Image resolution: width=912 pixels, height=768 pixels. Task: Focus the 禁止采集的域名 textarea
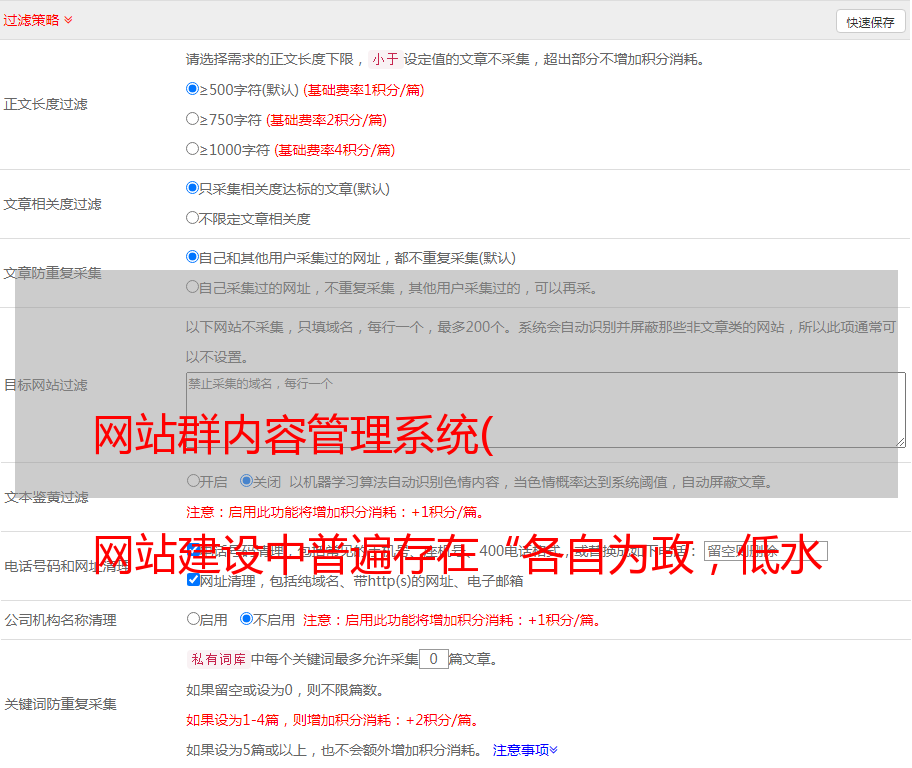[x=546, y=410]
